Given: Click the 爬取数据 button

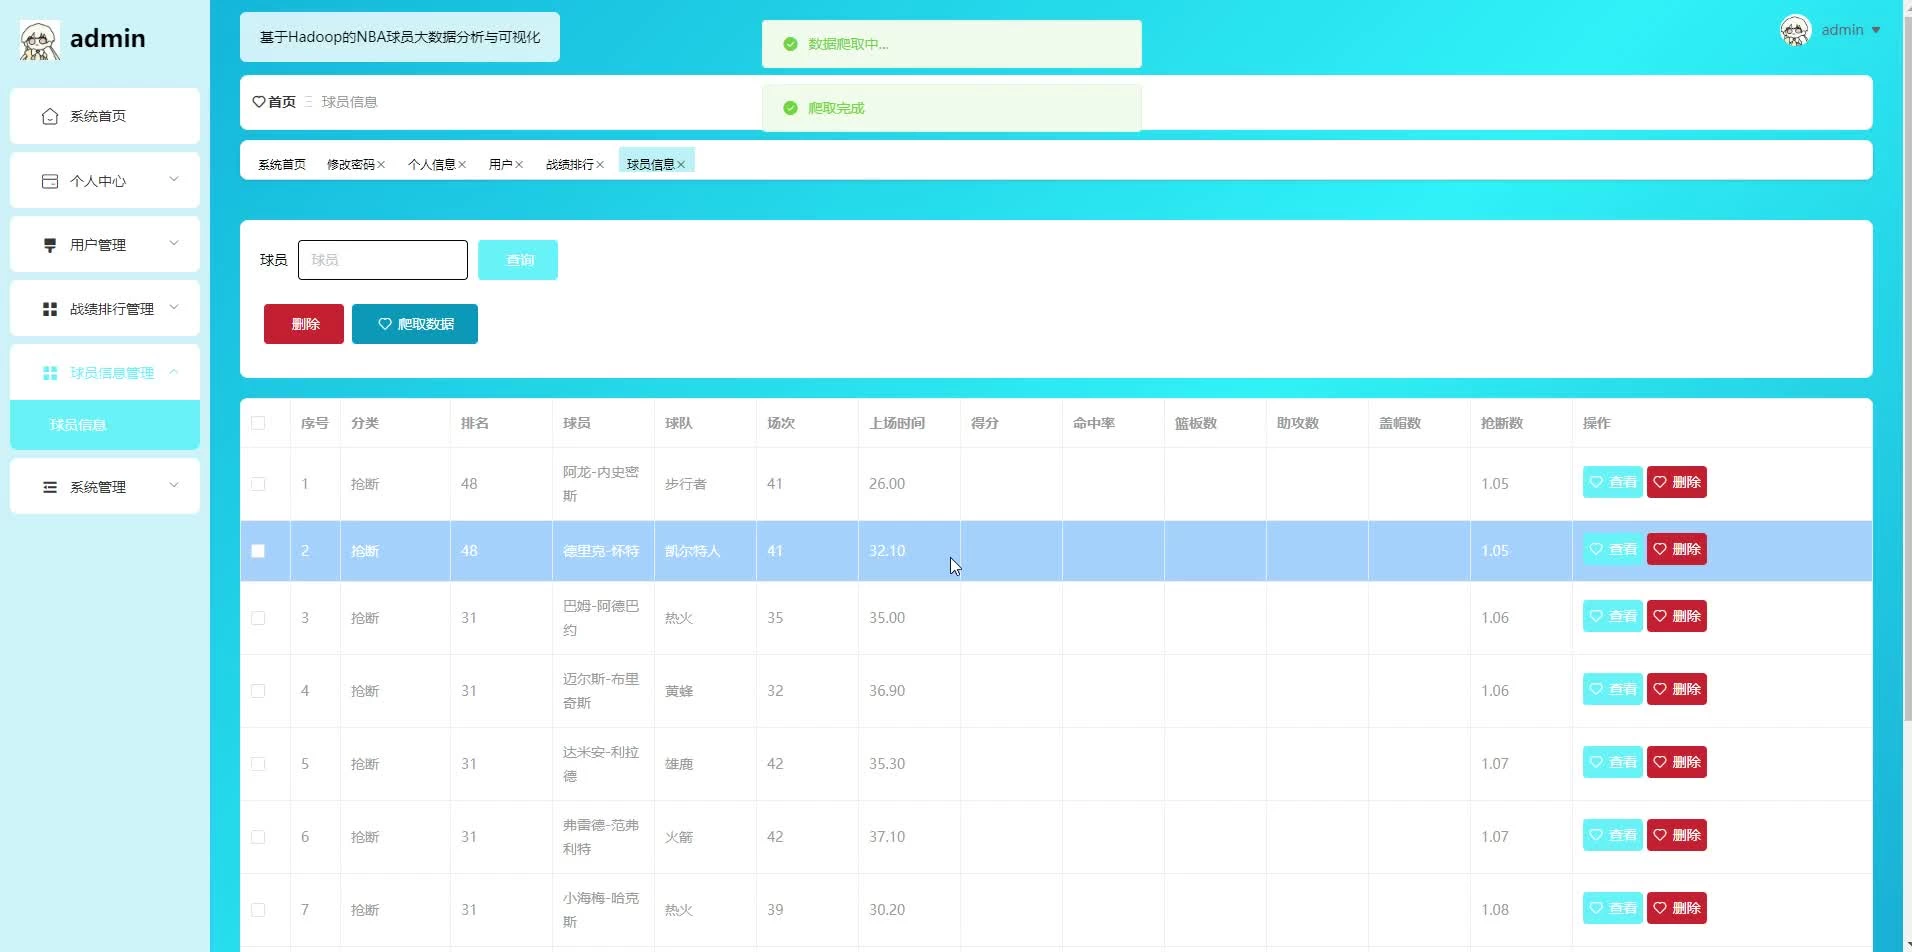Looking at the screenshot, I should pos(415,324).
